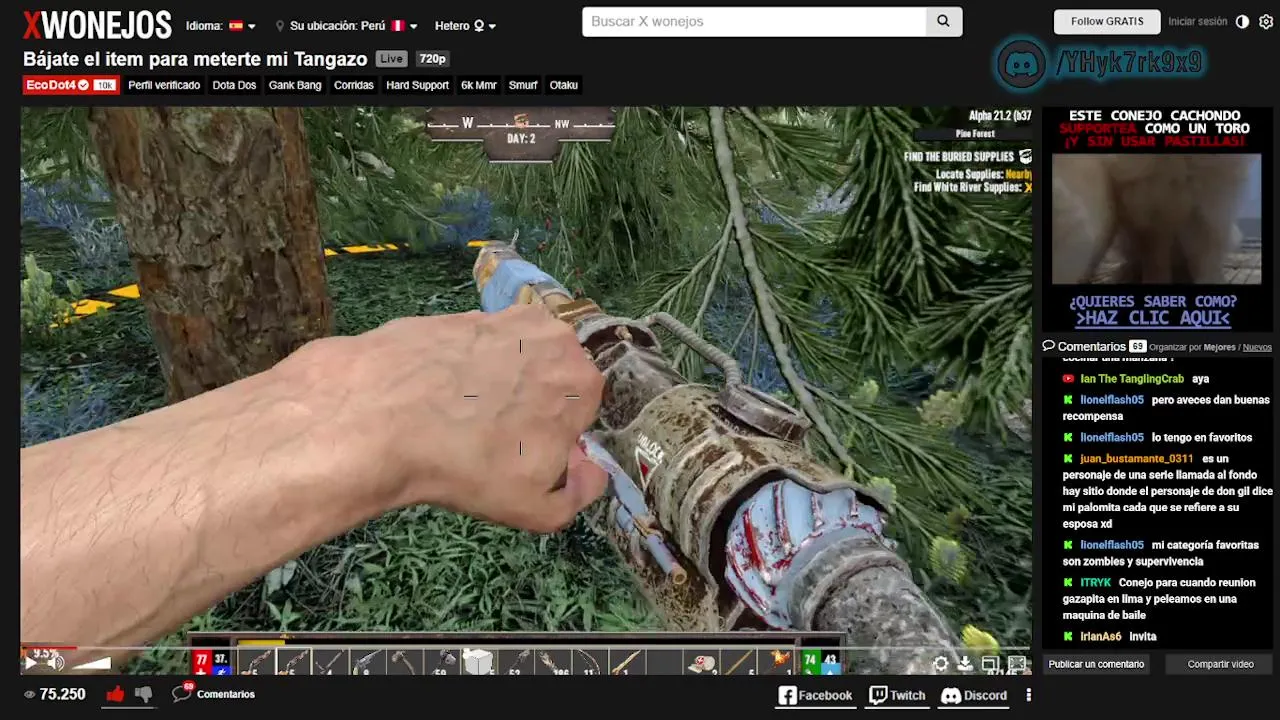1280x720 pixels.
Task: Click Publicar un comentario button
Action: click(1096, 664)
